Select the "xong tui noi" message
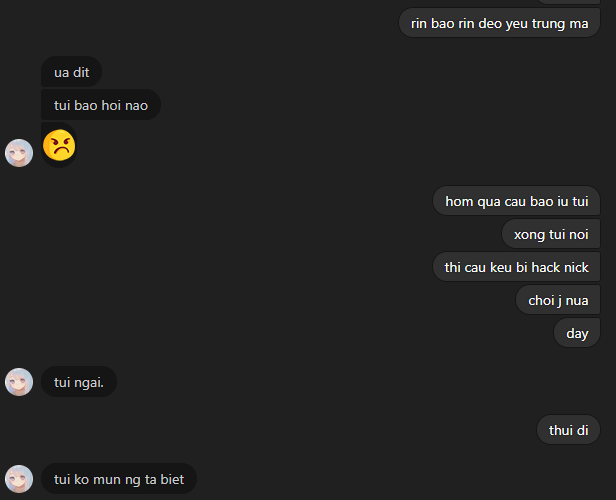The image size is (616, 500). [551, 234]
